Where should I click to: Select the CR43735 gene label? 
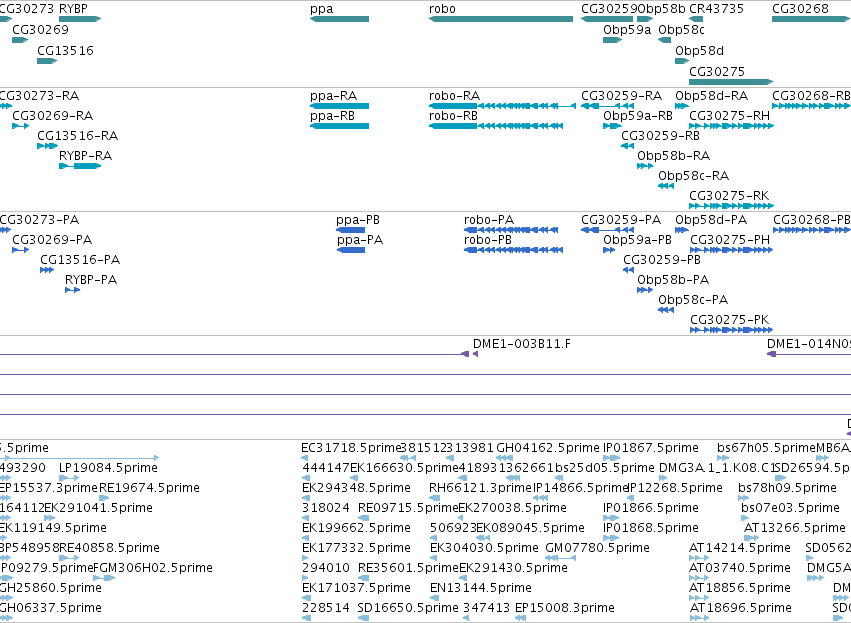716,9
